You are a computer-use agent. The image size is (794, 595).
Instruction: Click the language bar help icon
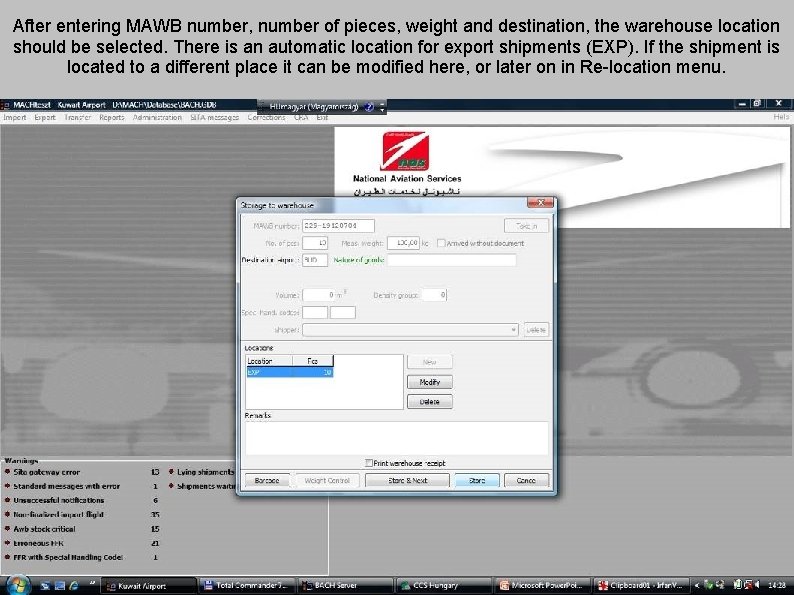point(369,107)
